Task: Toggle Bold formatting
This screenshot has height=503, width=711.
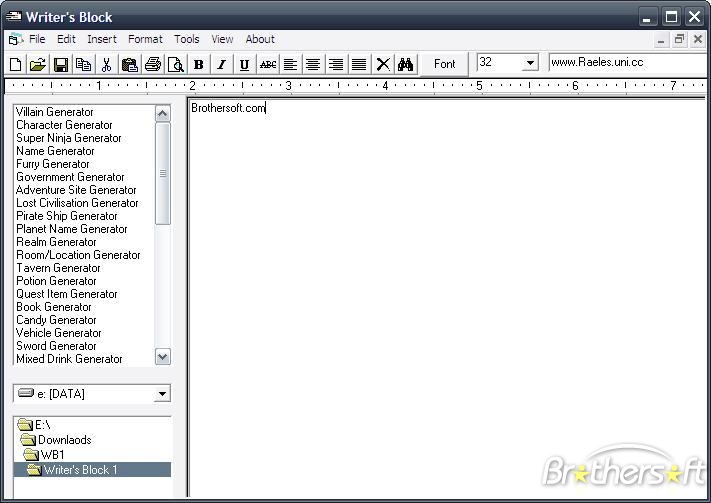Action: (x=199, y=65)
